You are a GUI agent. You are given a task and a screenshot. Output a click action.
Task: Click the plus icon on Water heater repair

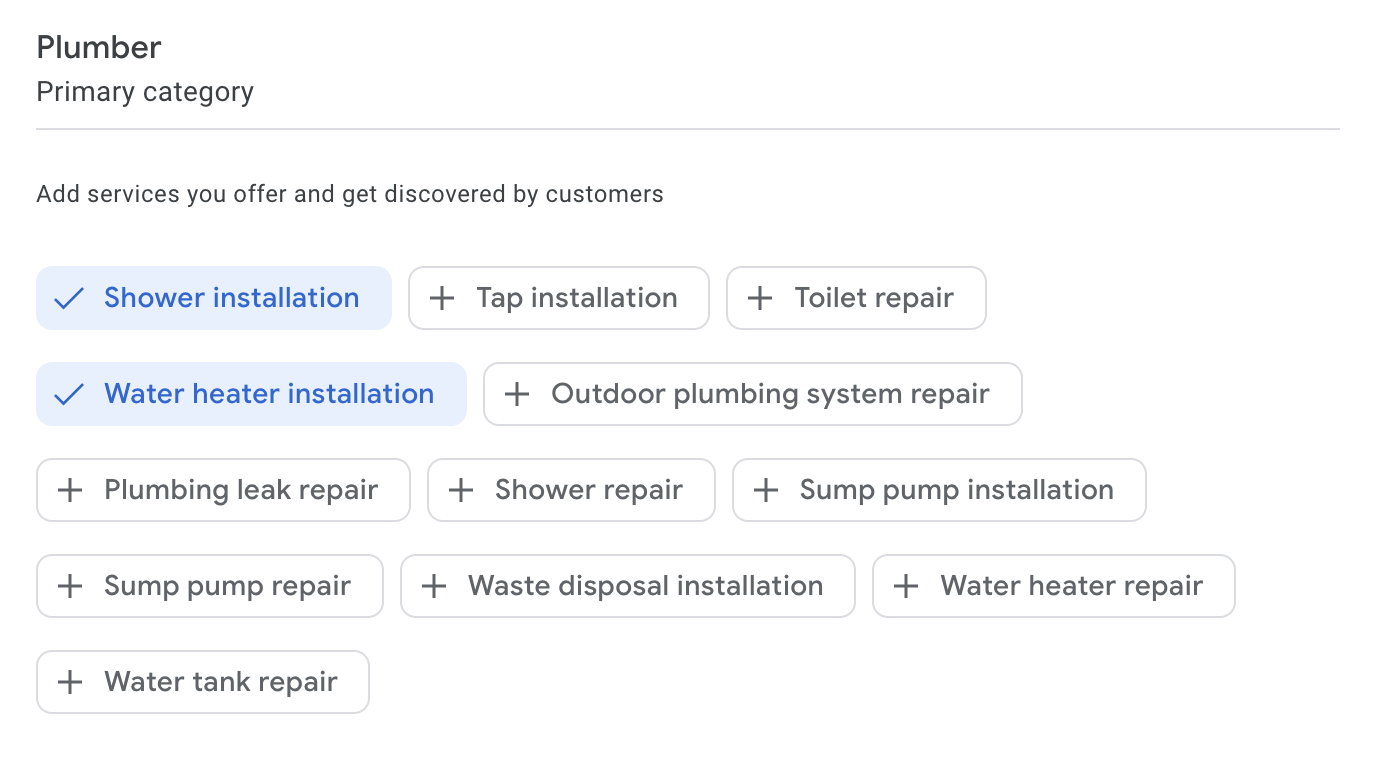coord(907,586)
